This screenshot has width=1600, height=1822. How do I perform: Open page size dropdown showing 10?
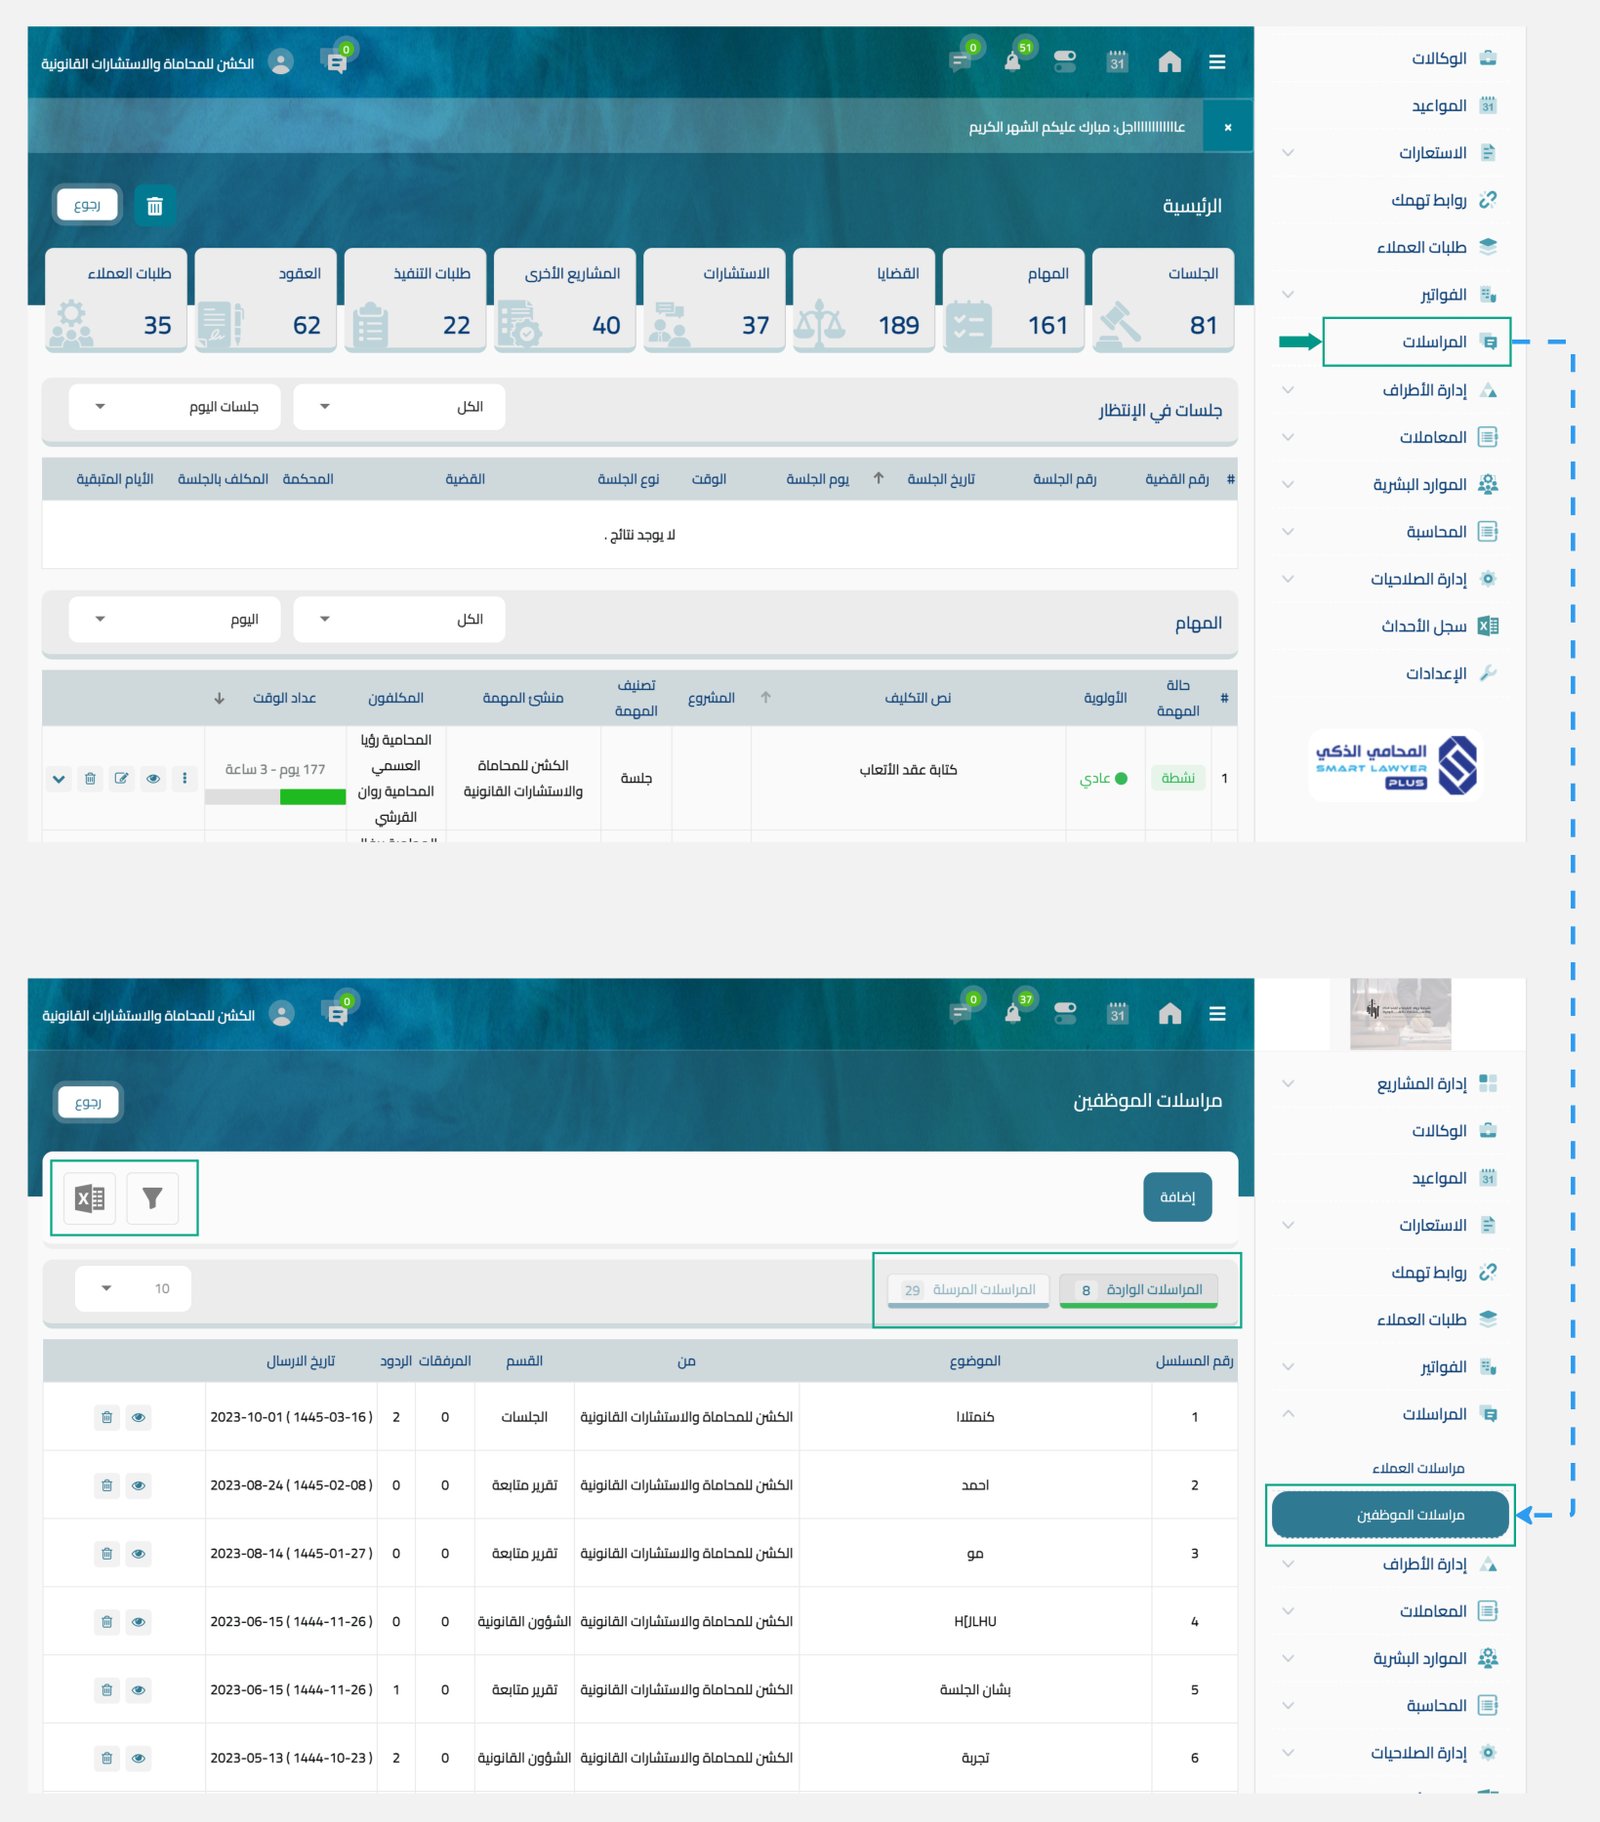point(133,1288)
